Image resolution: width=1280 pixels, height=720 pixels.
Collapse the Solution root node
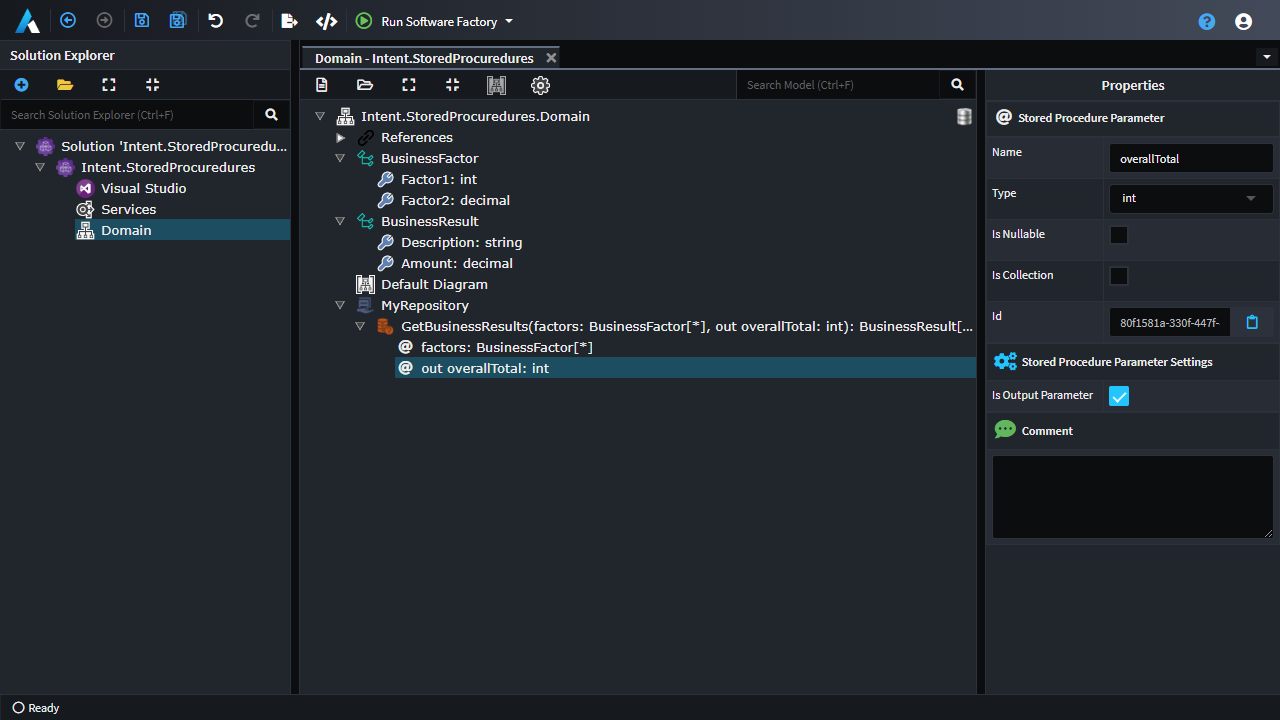tap(20, 146)
